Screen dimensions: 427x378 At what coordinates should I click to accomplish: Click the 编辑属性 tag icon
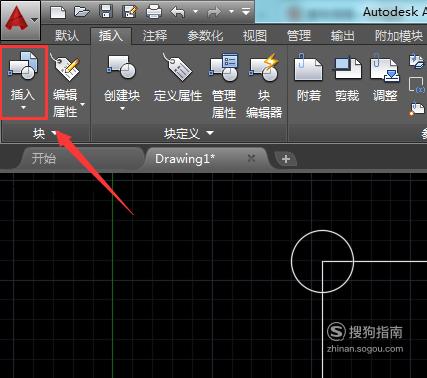pos(65,67)
